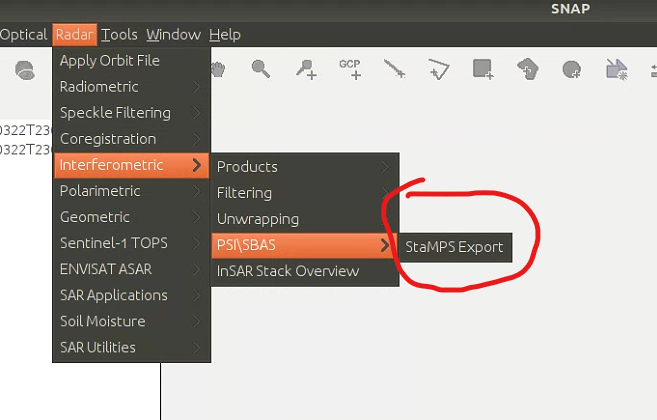Select the panning hand tool
657x420 pixels.
218,69
